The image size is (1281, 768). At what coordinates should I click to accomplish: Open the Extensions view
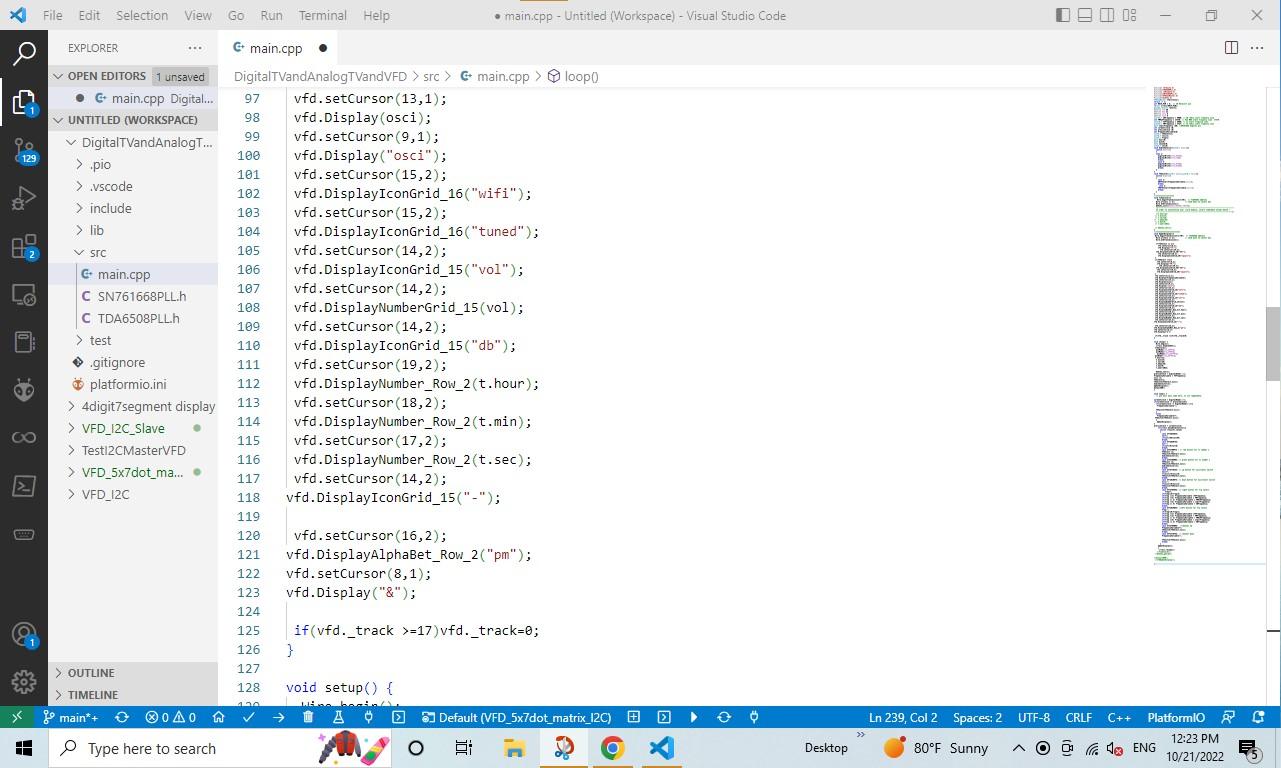coord(24,246)
